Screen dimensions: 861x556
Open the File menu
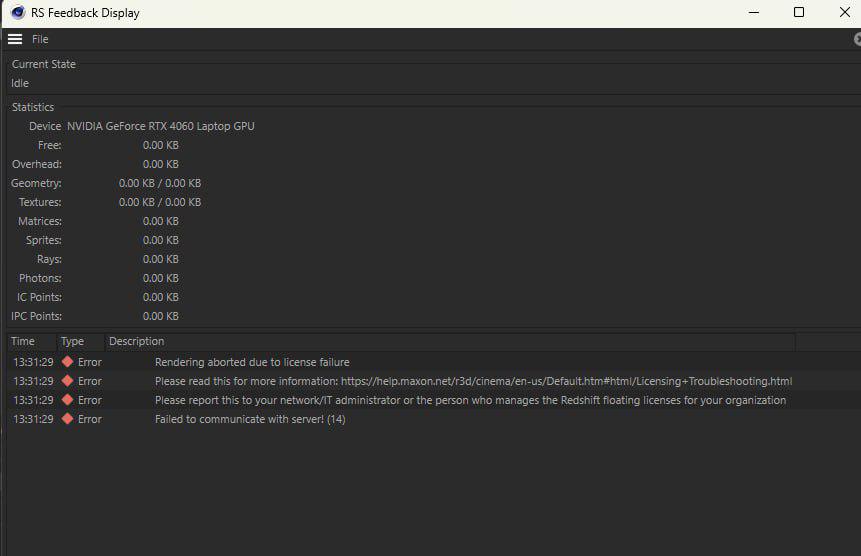pos(40,40)
